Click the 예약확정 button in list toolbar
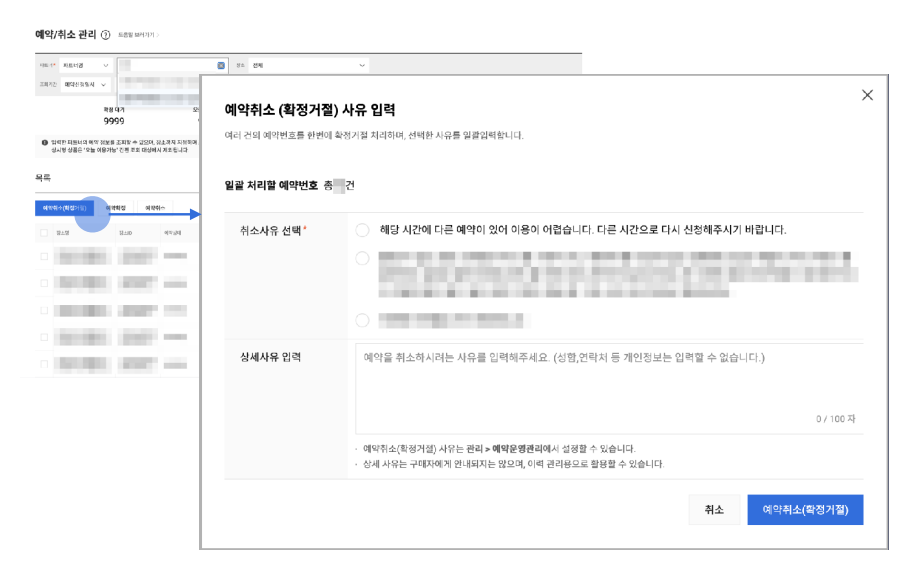The width and height of the screenshot is (906, 561). [x=118, y=208]
